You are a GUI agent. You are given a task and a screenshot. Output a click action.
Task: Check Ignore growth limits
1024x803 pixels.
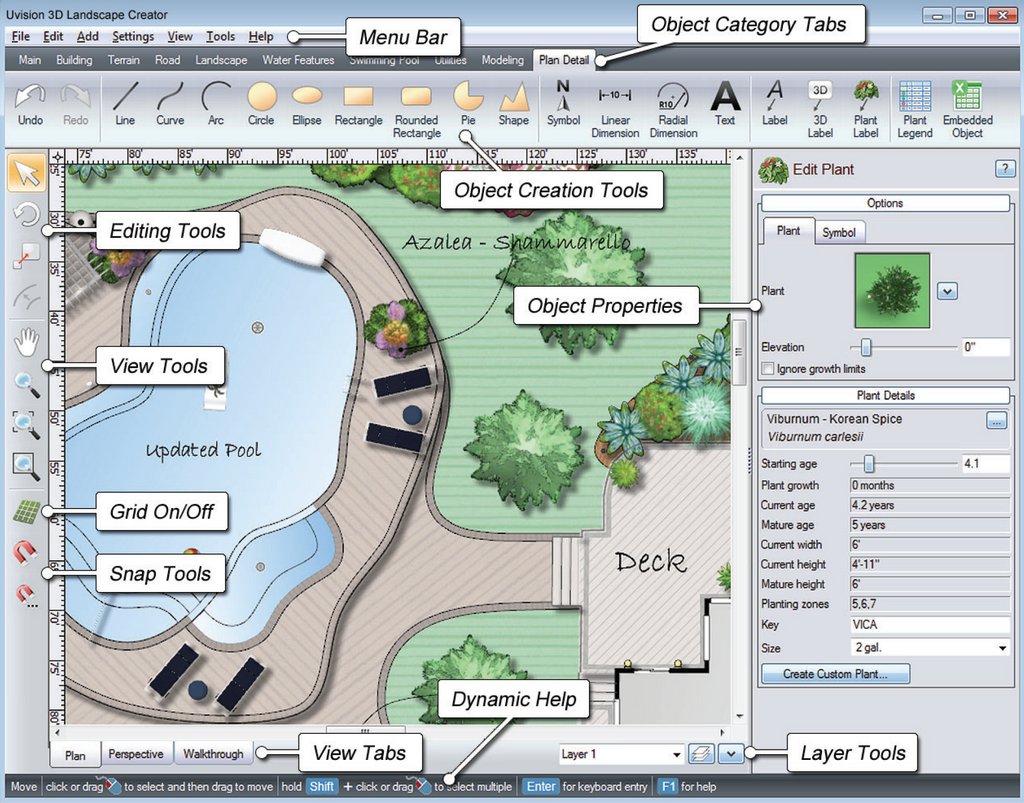[x=768, y=369]
